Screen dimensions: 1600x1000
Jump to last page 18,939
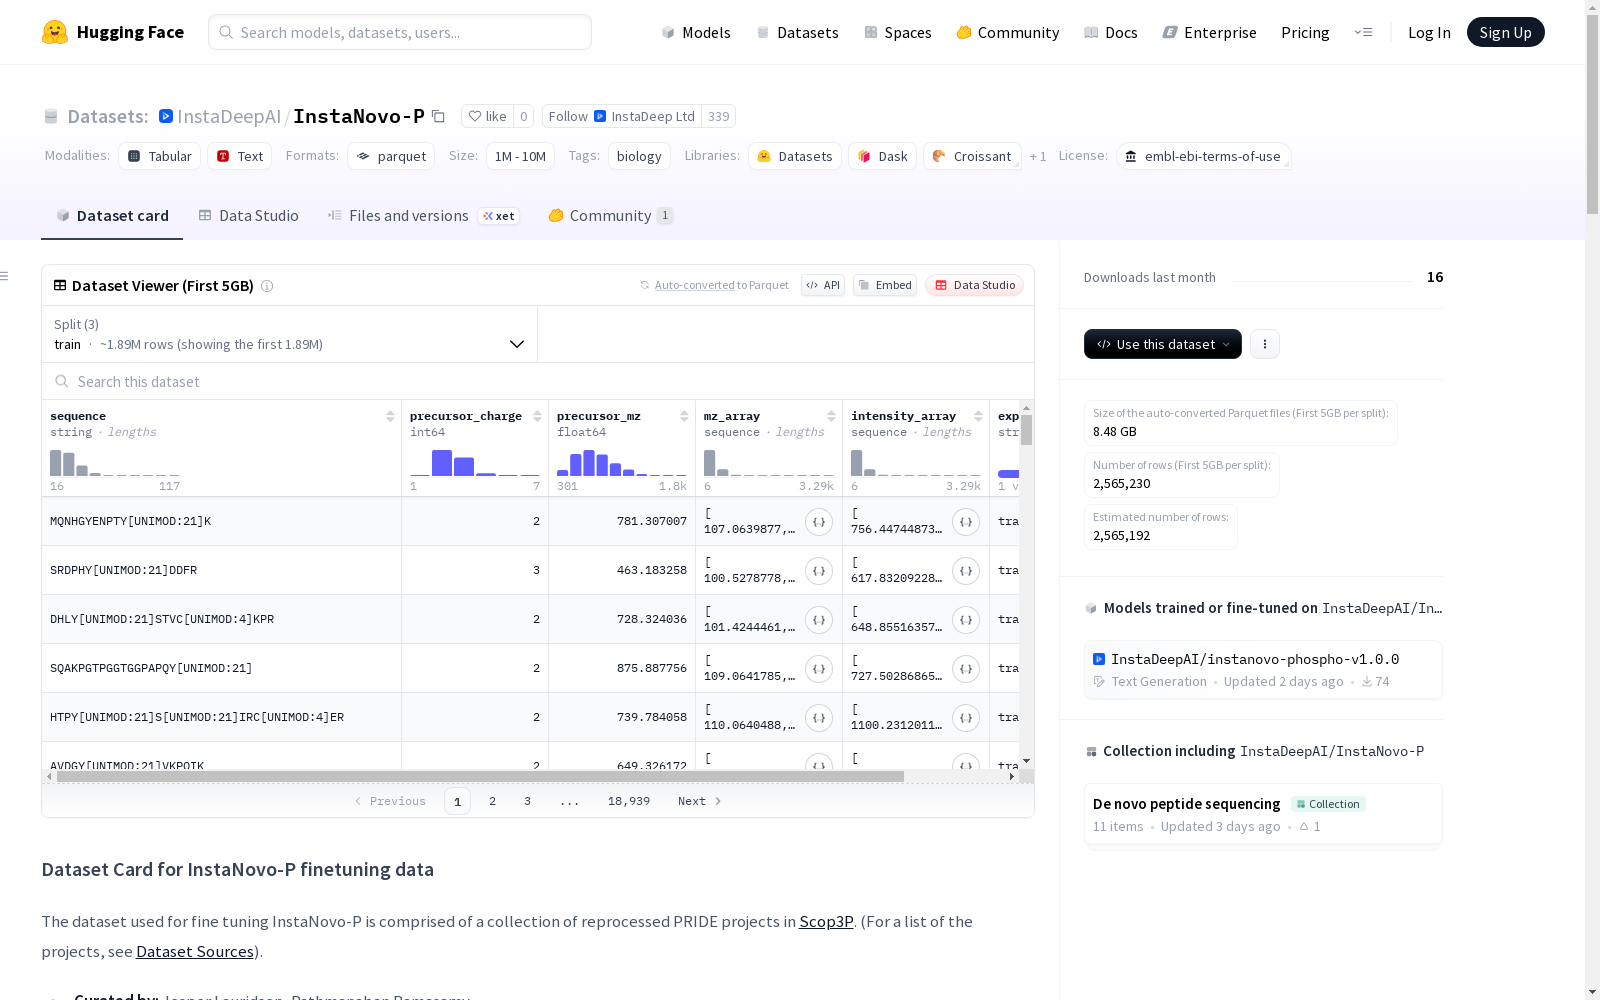click(629, 801)
